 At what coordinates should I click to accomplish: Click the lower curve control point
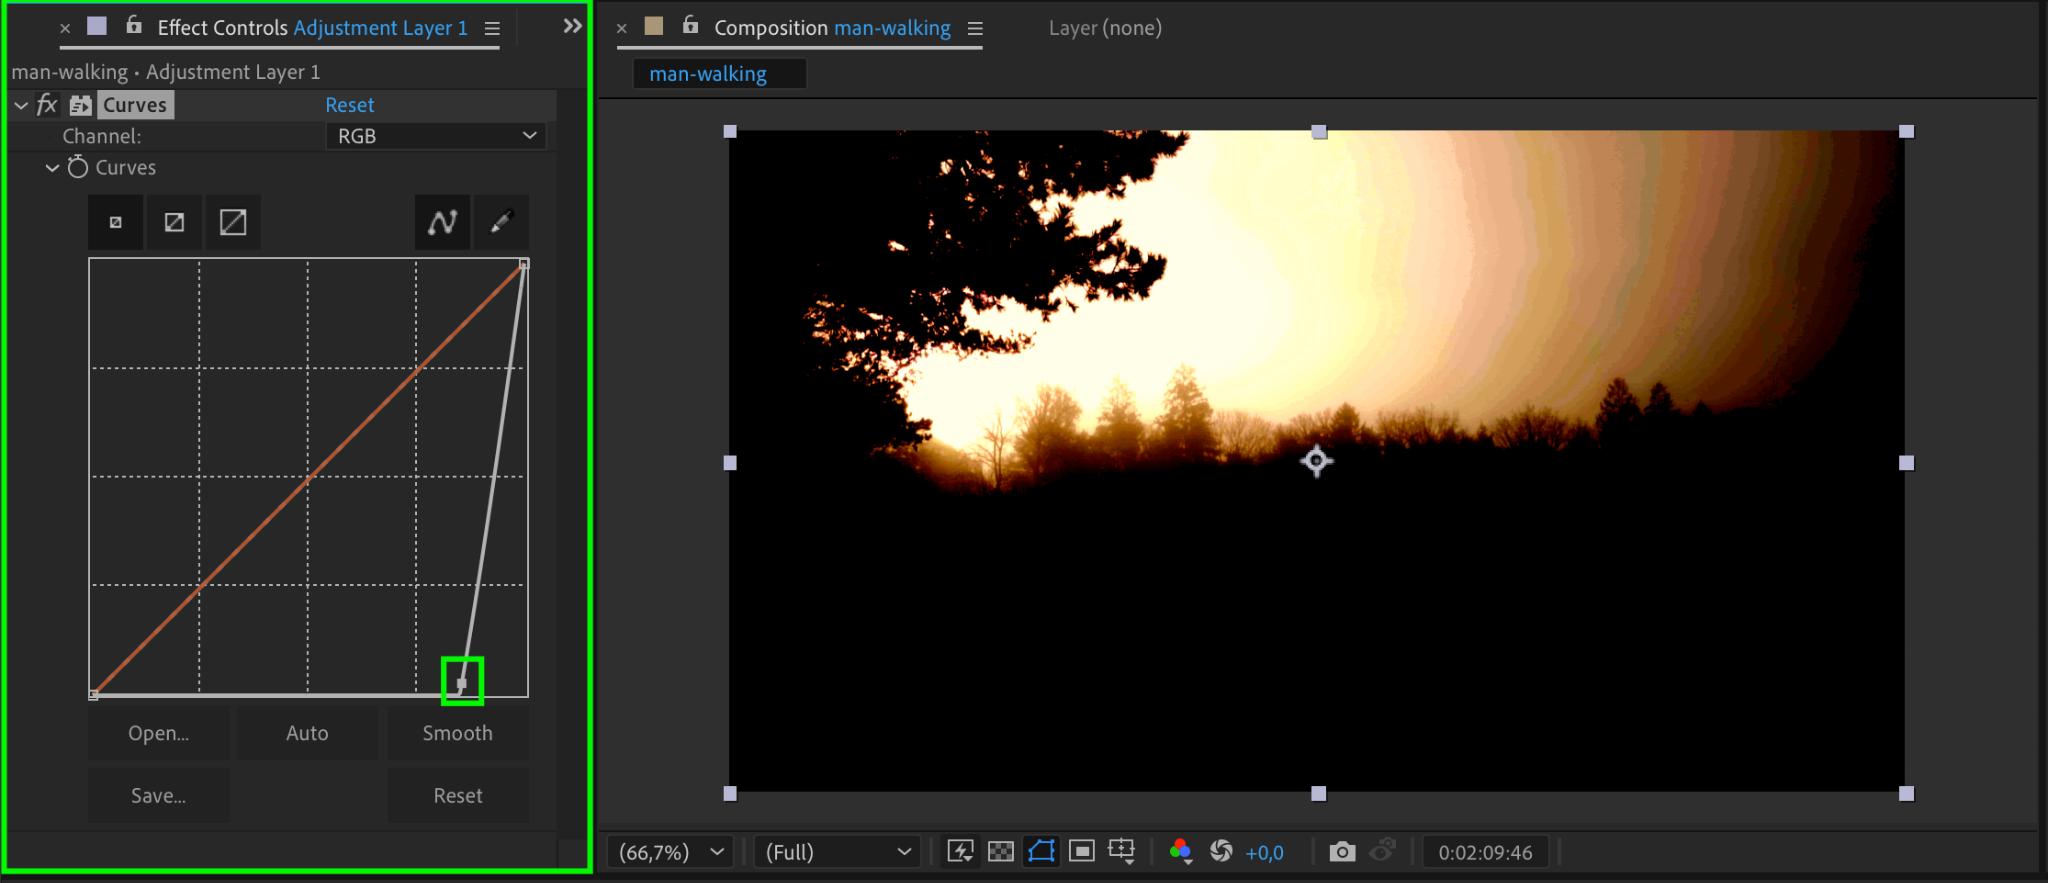462,683
